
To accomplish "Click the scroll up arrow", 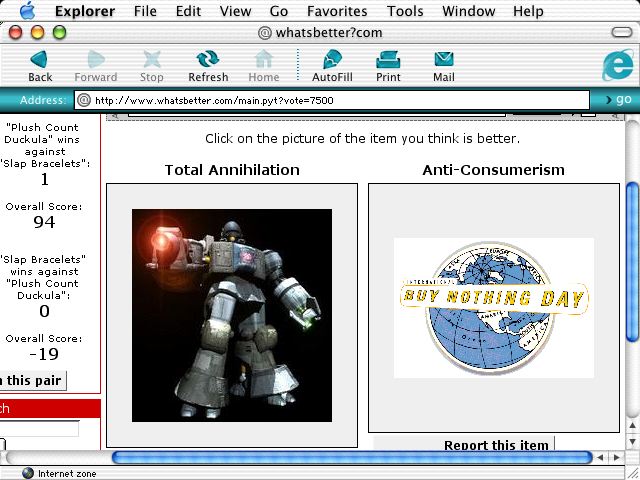I will tap(632, 426).
